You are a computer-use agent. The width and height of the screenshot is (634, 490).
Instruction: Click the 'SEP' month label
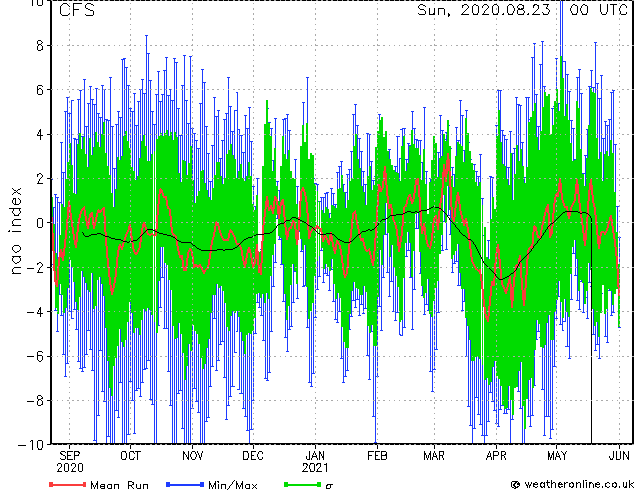coord(70,456)
